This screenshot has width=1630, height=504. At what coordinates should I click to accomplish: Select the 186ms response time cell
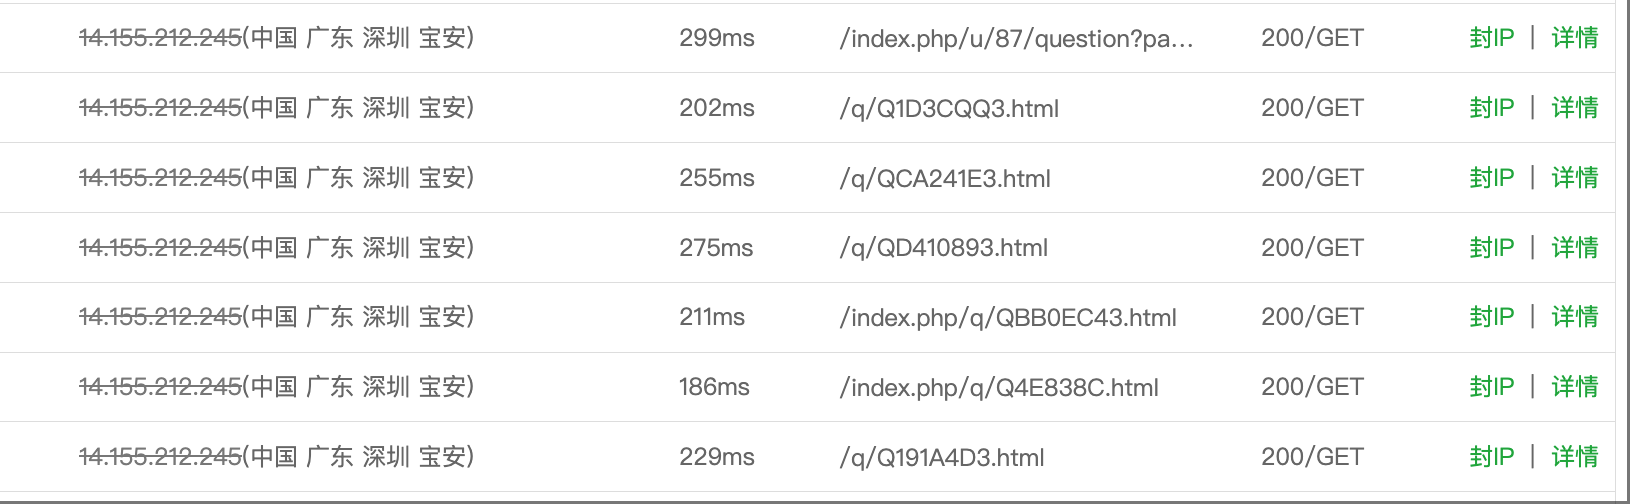(714, 387)
